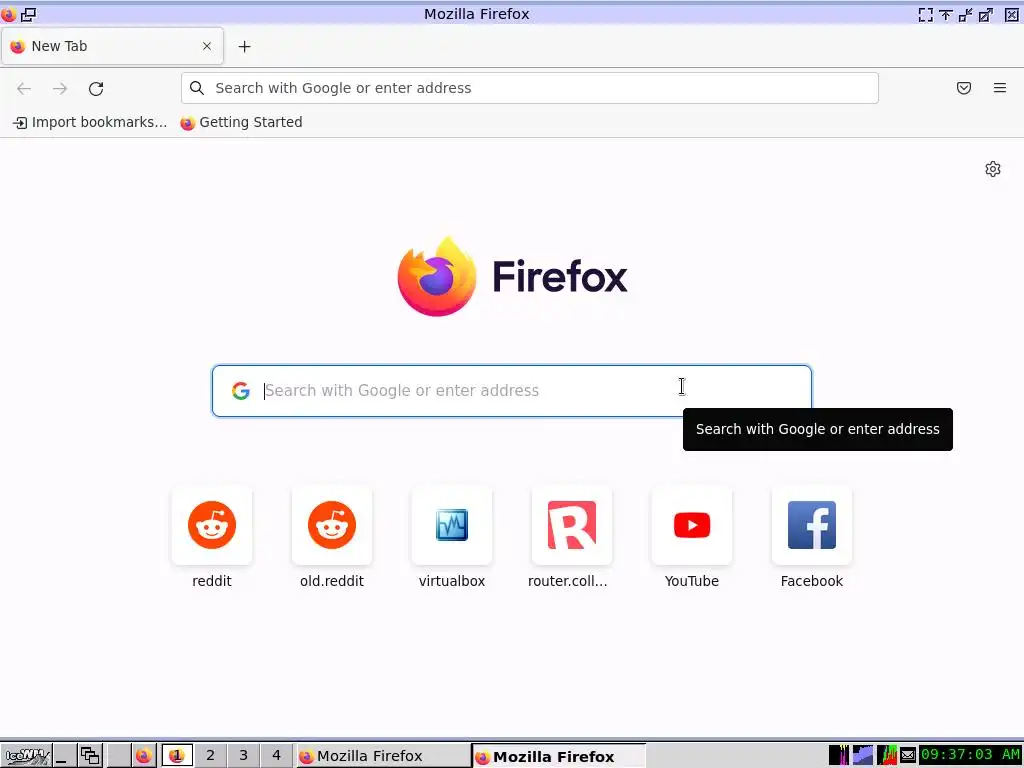Minimize window using title bar shrink icon
This screenshot has width=1024, height=768.
click(x=965, y=14)
